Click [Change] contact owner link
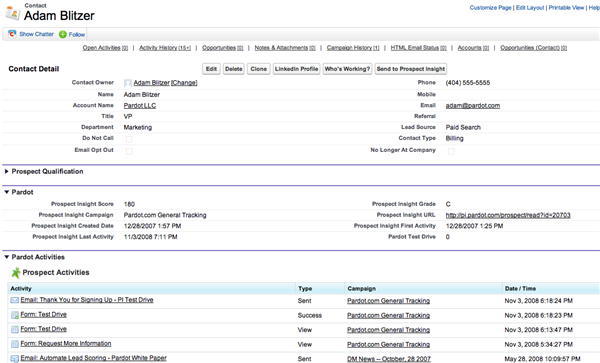This screenshot has width=600, height=363. coord(184,83)
